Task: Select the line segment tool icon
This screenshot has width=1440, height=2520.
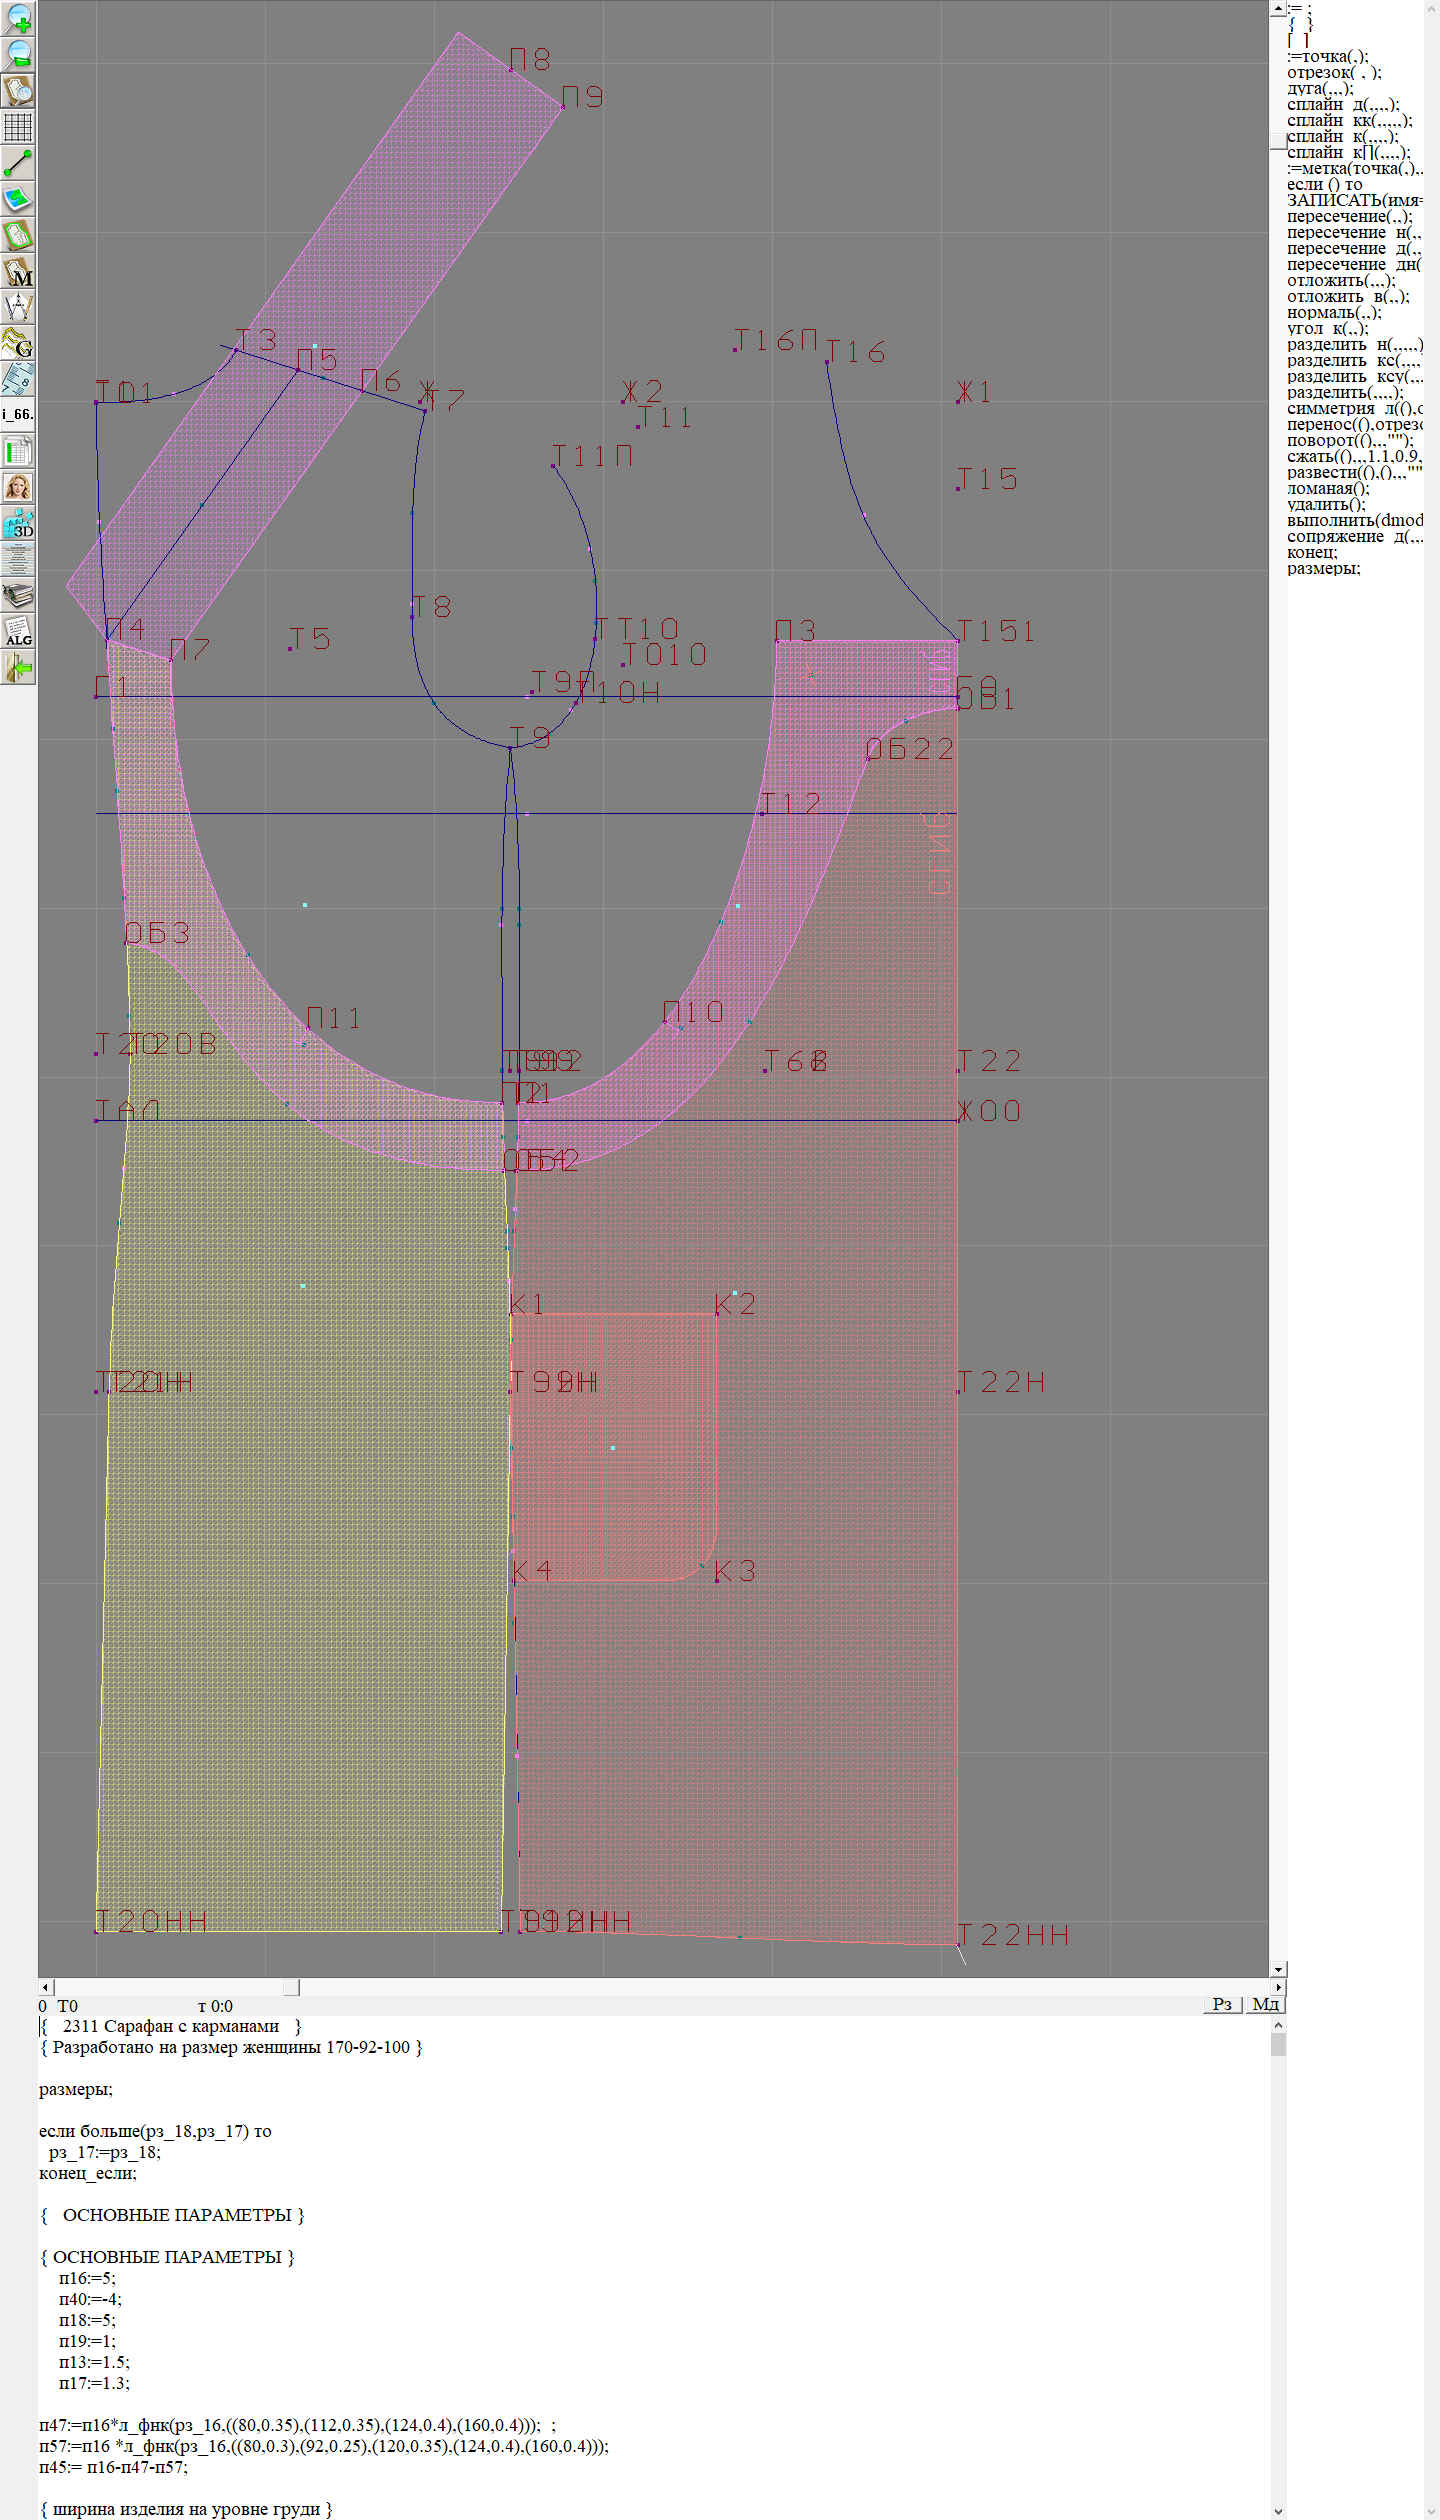Action: [x=18, y=163]
